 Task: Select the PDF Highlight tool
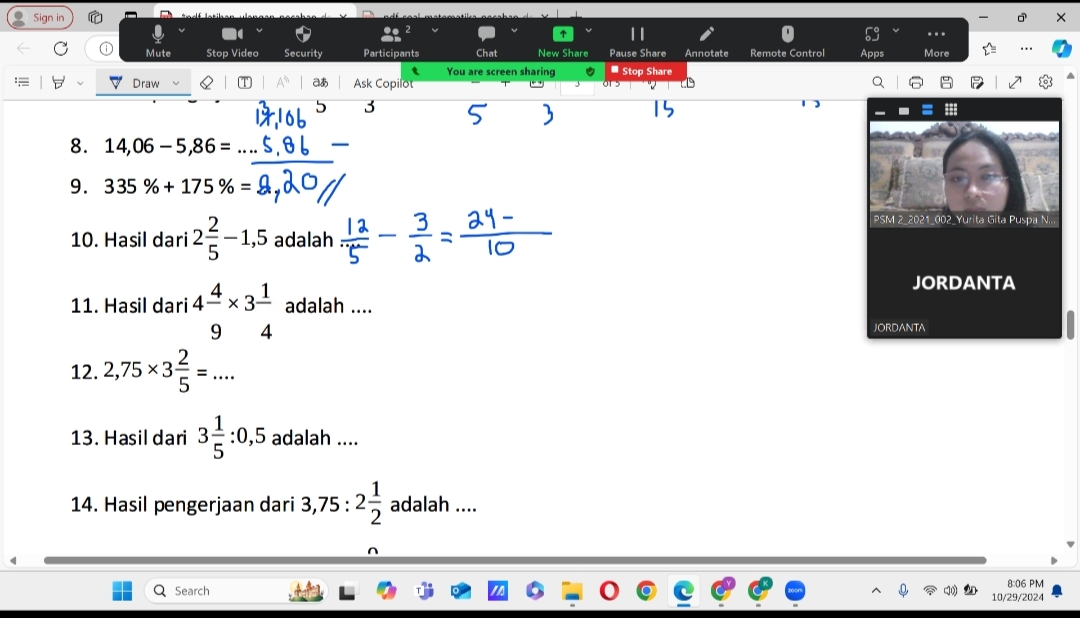(x=59, y=83)
